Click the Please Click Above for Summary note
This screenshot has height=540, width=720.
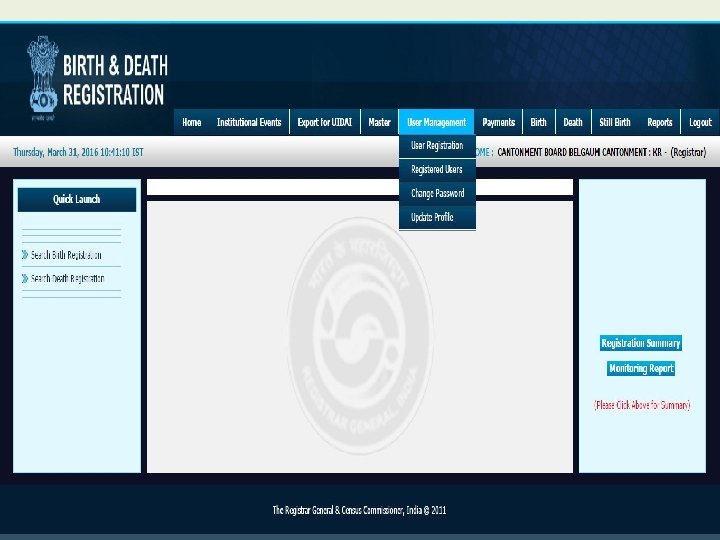tap(642, 405)
